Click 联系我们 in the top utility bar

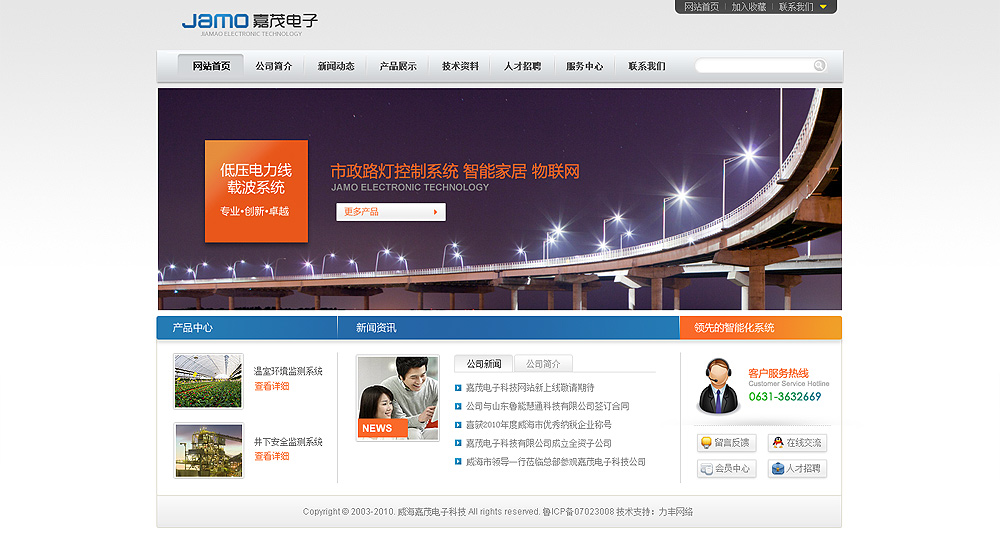point(796,7)
